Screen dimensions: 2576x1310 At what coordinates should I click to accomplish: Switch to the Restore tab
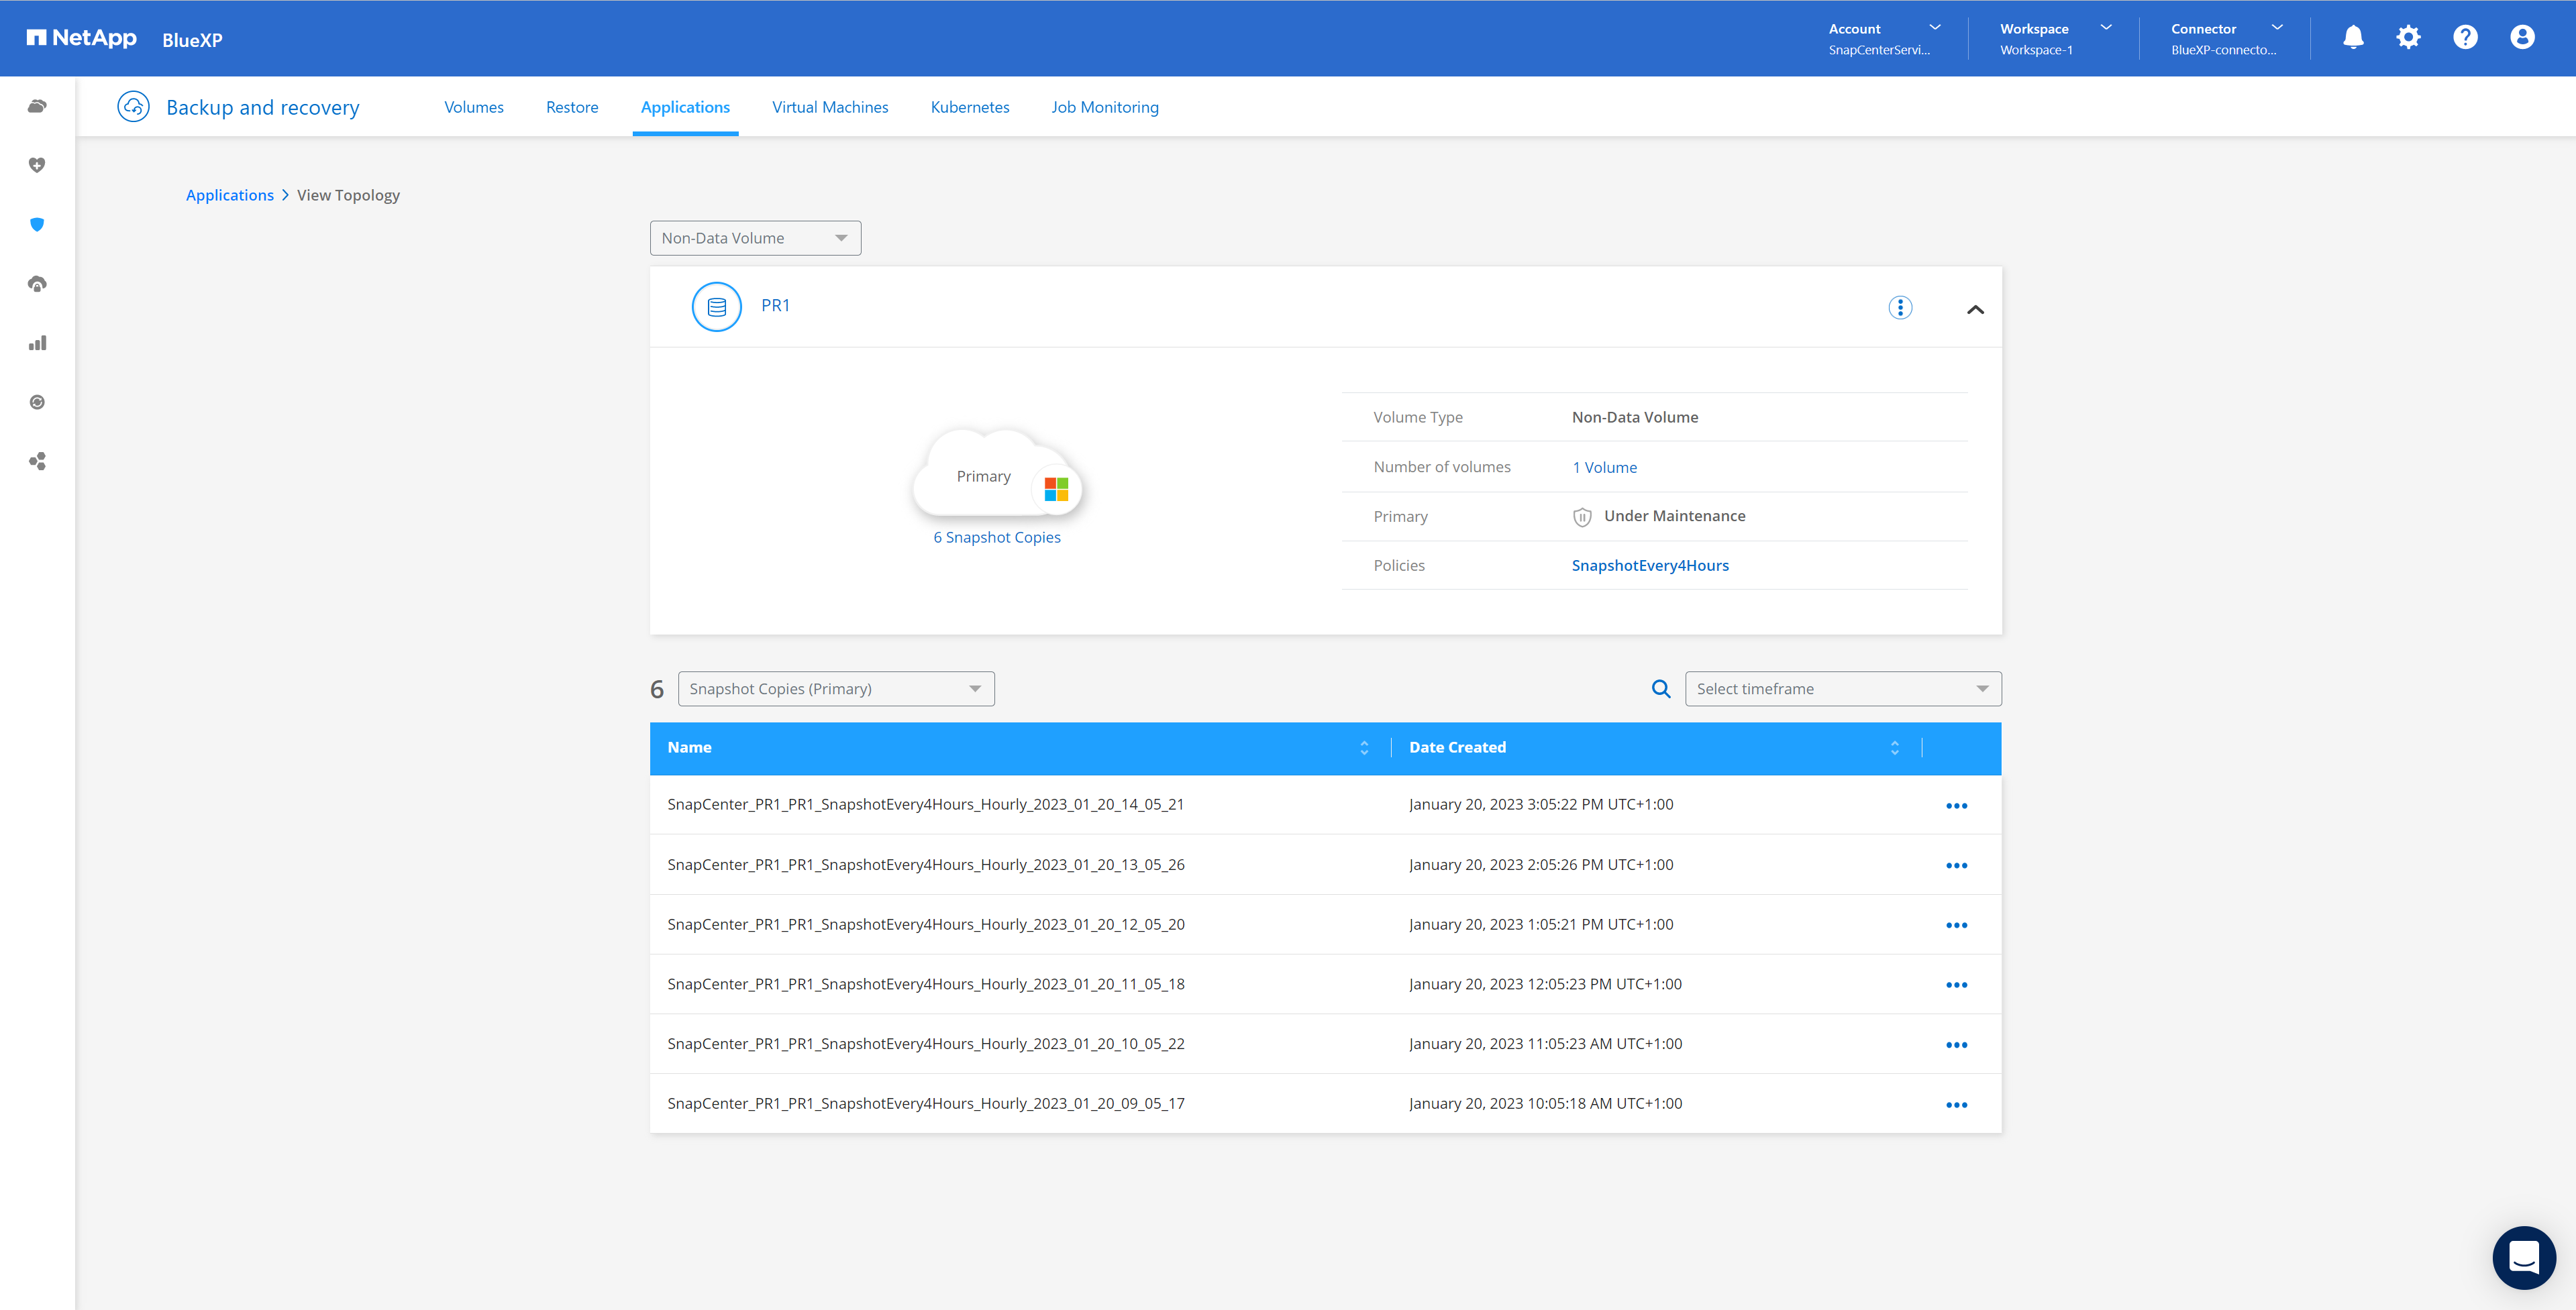point(571,107)
